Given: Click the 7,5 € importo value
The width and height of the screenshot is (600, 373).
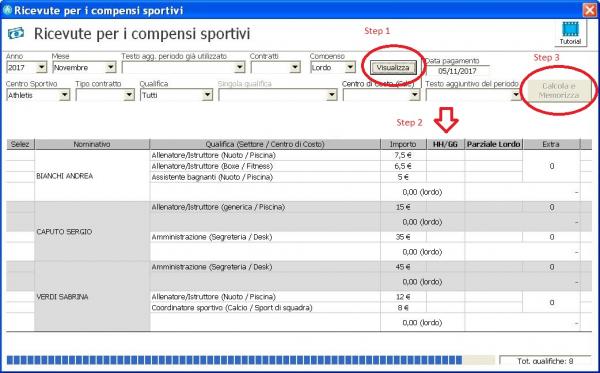Looking at the screenshot, I should coord(403,155).
